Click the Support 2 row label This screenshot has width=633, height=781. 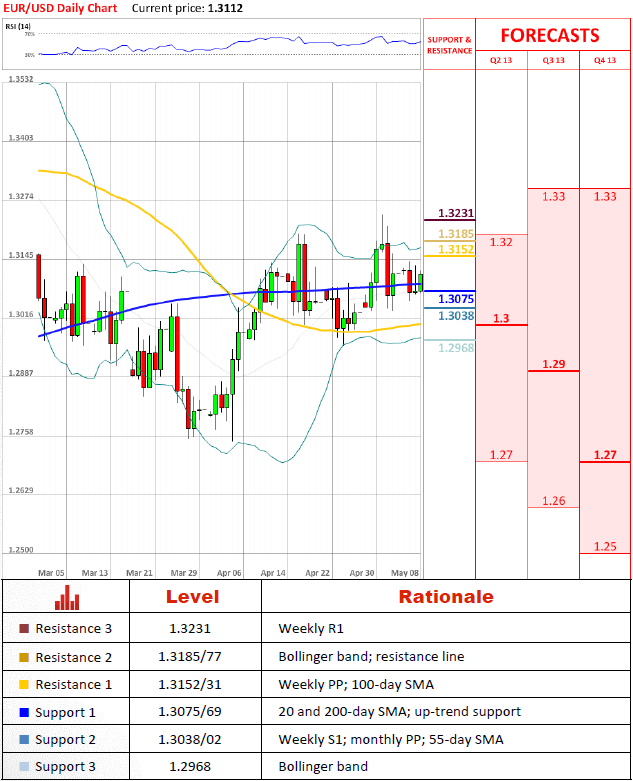point(65,740)
